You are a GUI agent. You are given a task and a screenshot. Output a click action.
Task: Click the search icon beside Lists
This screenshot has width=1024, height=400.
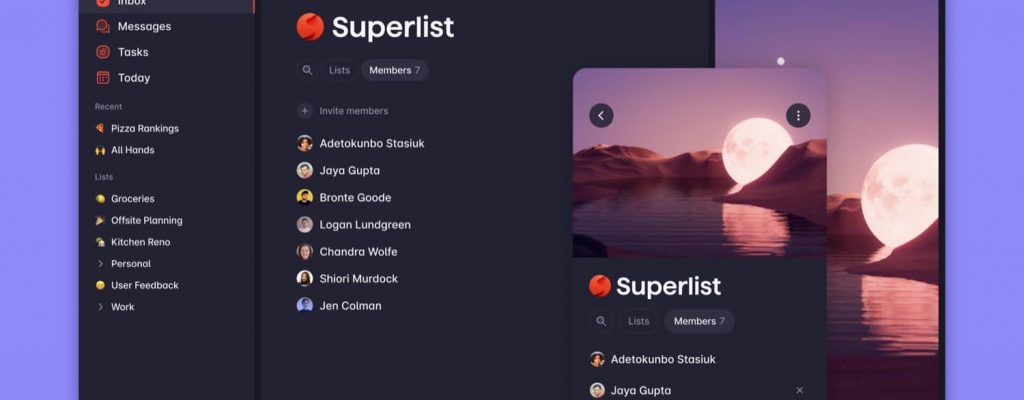click(307, 70)
